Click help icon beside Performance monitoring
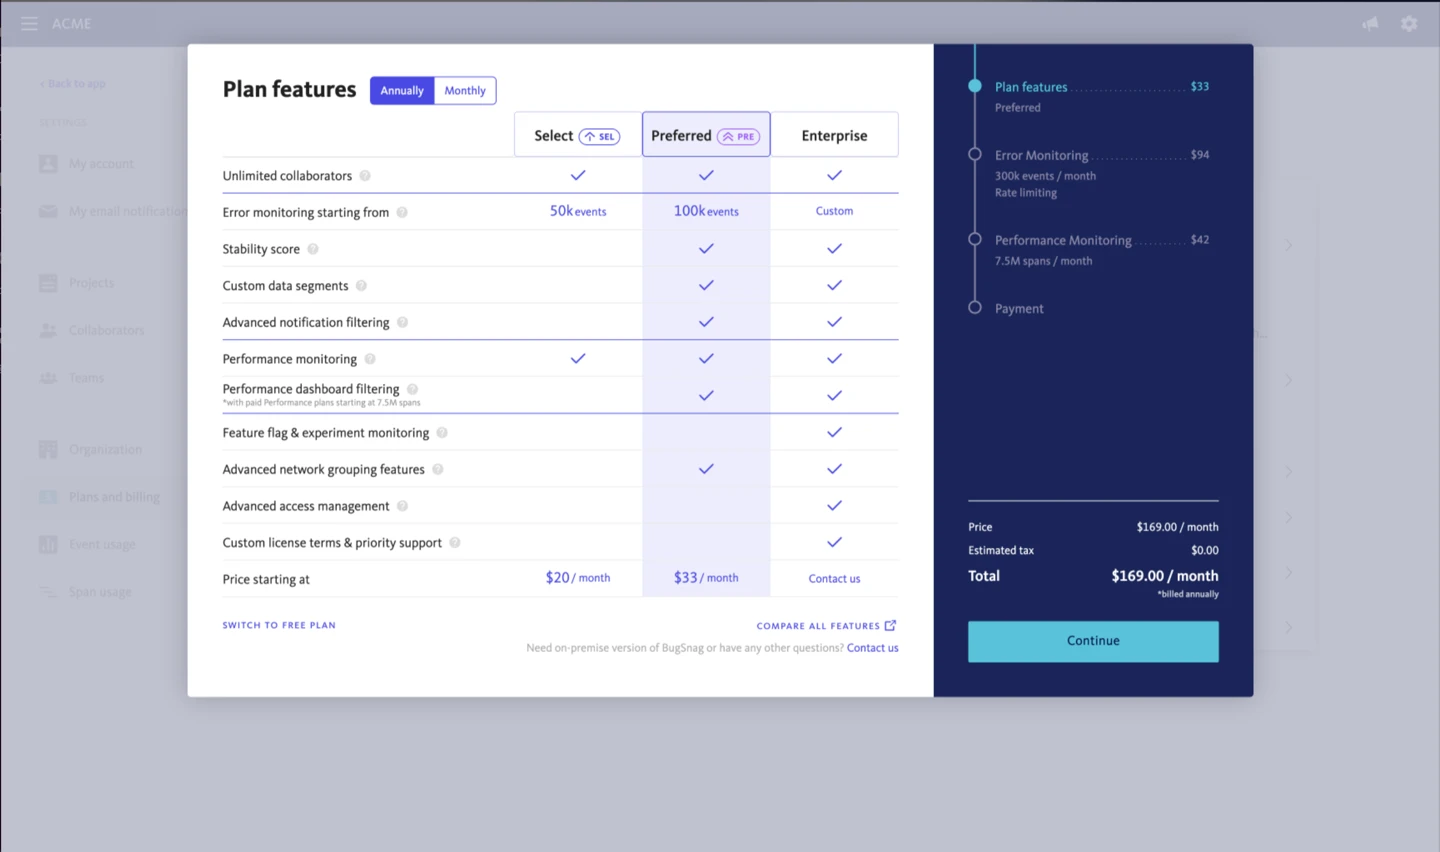The height and width of the screenshot is (852, 1440). point(370,359)
